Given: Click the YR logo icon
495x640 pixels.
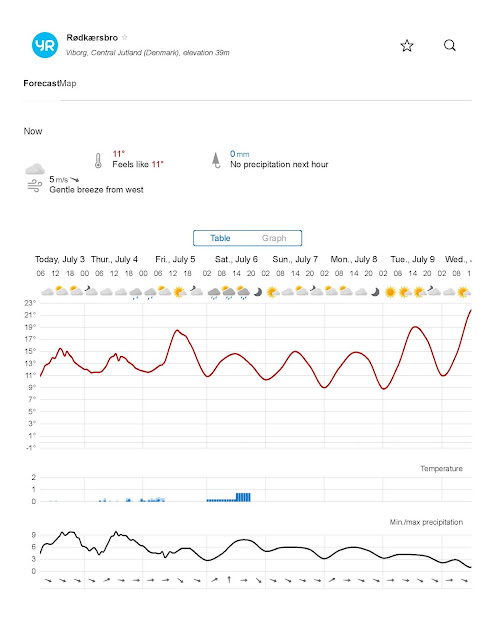Looking at the screenshot, I should click(45, 45).
